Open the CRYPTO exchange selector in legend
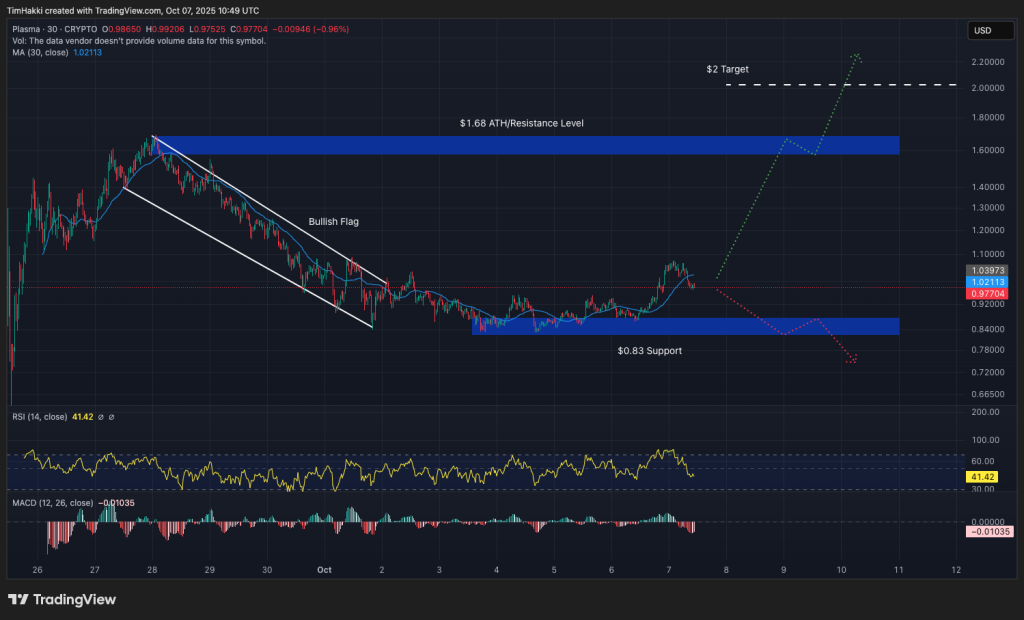This screenshot has height=620, width=1024. coord(78,30)
